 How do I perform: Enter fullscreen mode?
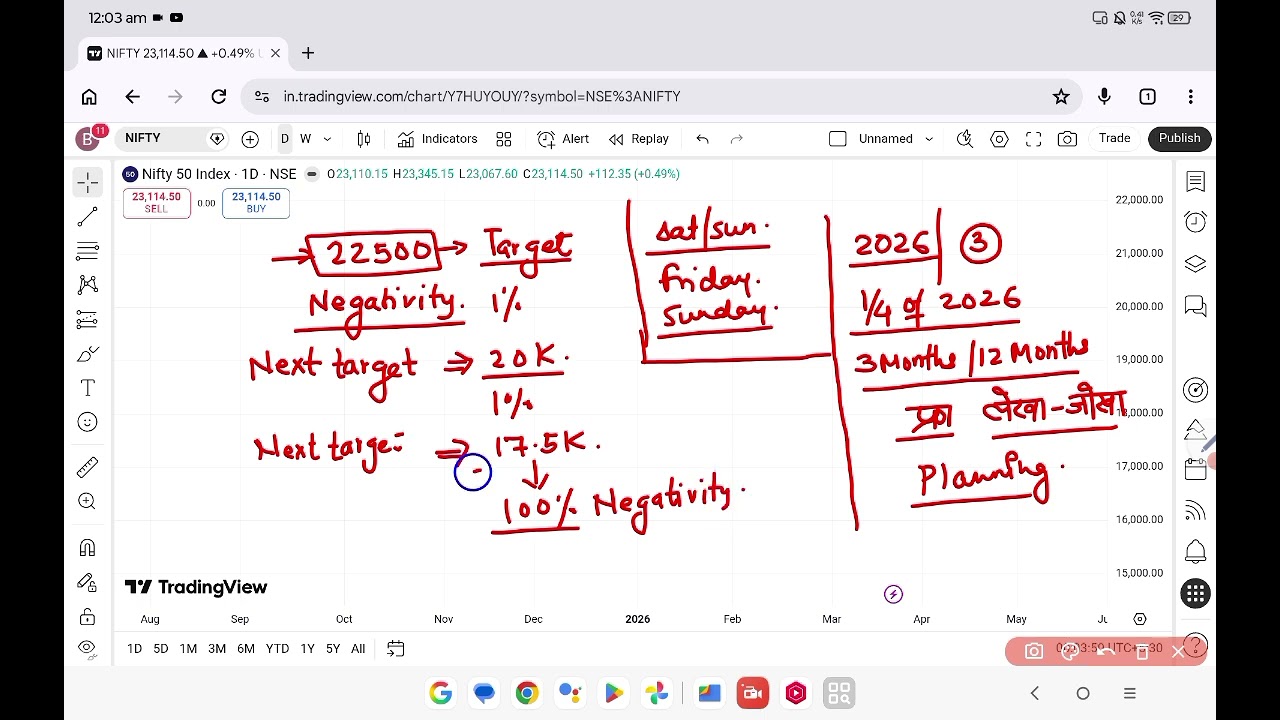[x=1034, y=139]
